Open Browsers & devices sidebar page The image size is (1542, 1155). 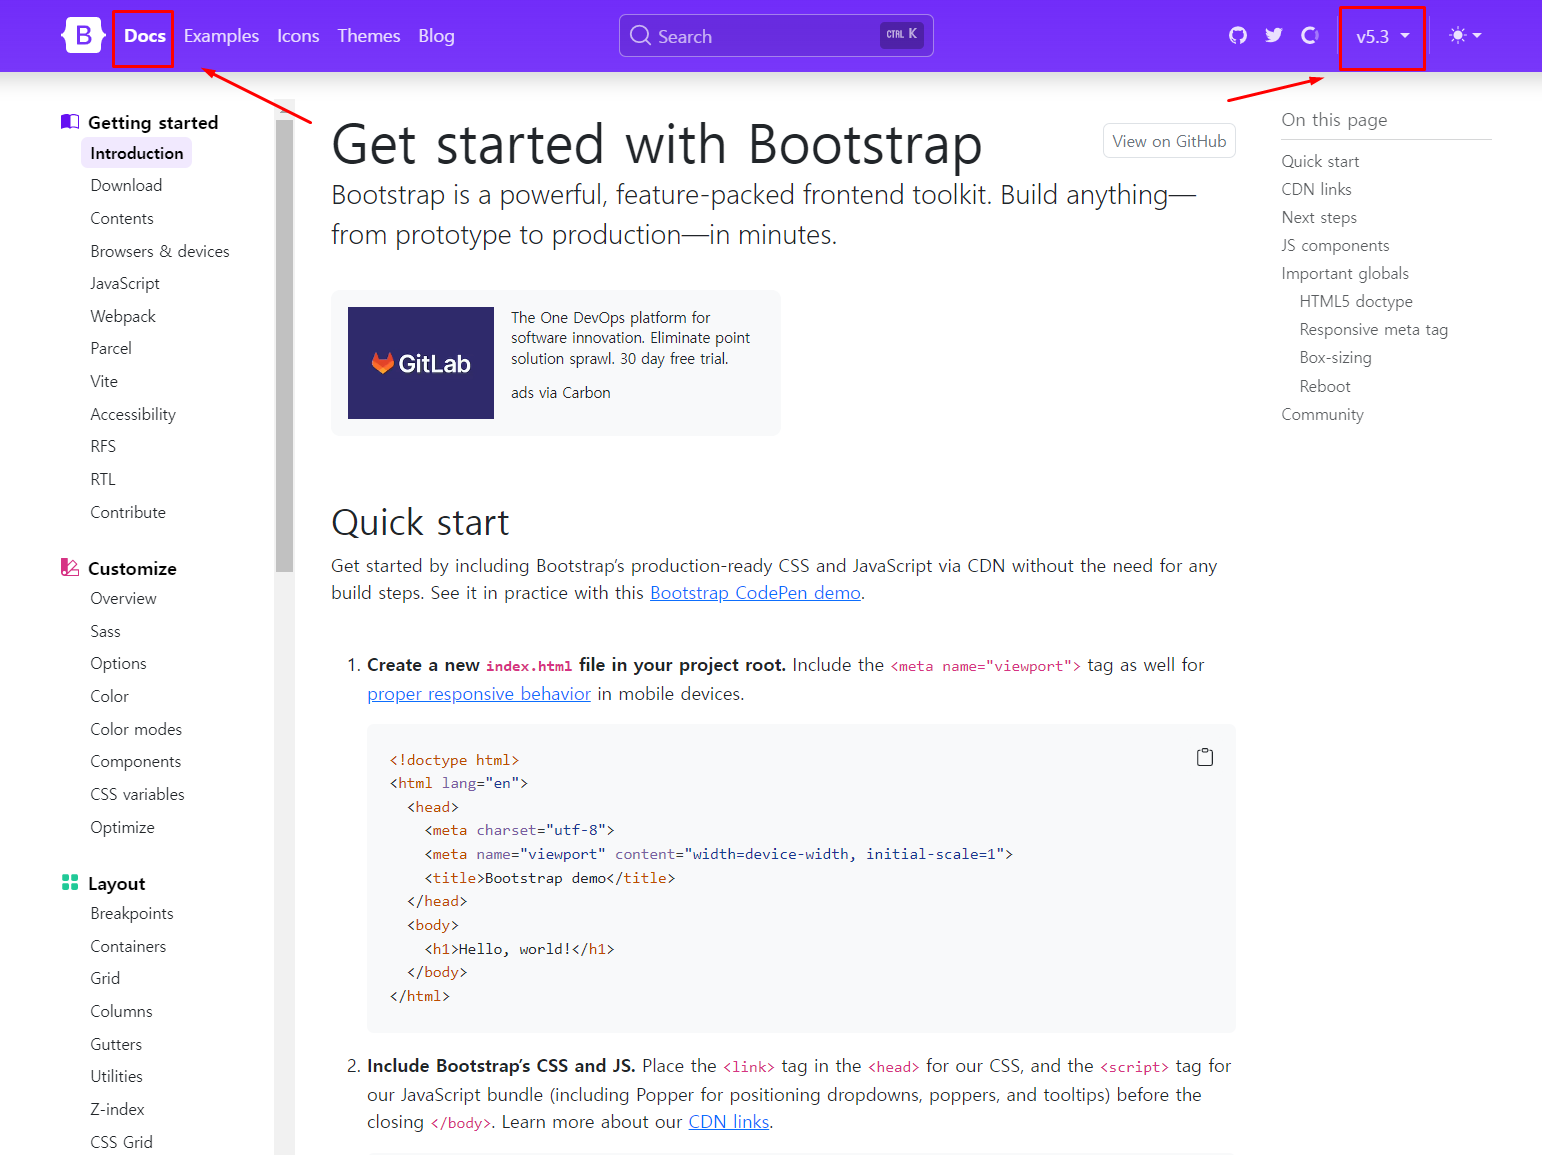160,252
